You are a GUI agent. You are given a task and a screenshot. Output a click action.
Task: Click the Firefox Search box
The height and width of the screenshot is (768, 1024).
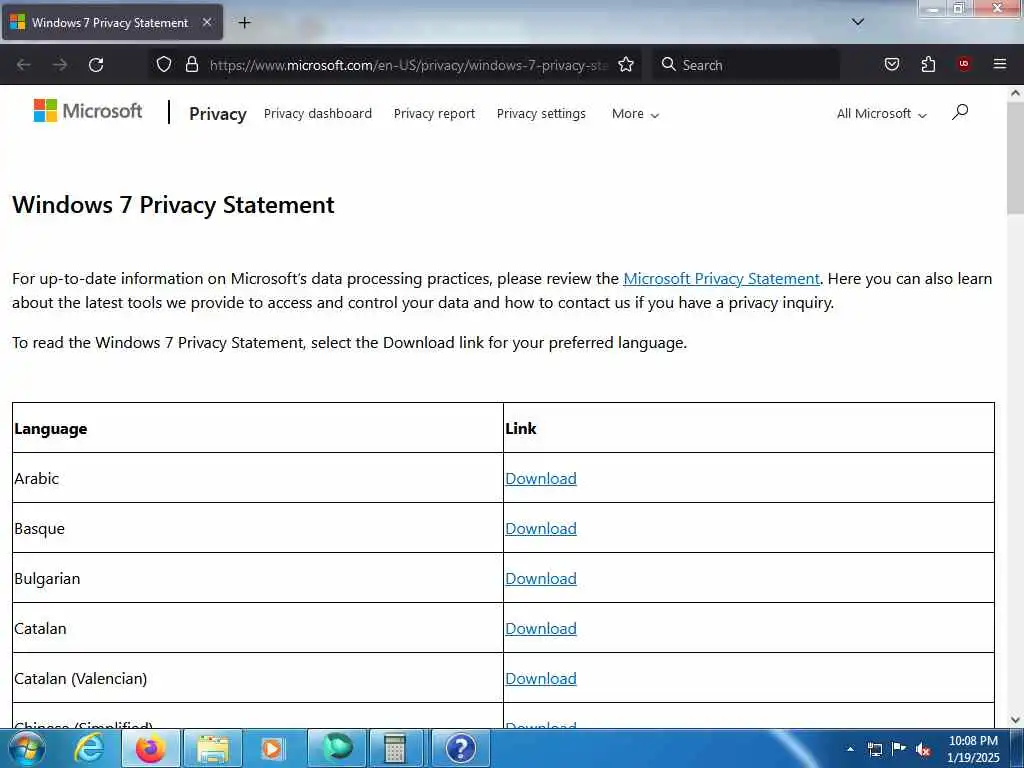(746, 65)
